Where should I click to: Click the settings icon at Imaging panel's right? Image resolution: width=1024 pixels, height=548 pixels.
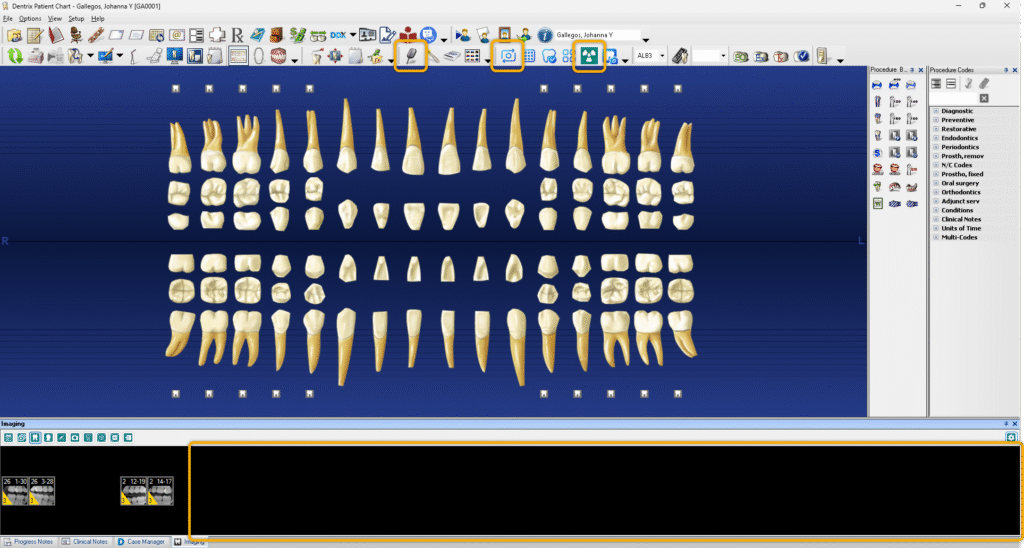click(1012, 438)
